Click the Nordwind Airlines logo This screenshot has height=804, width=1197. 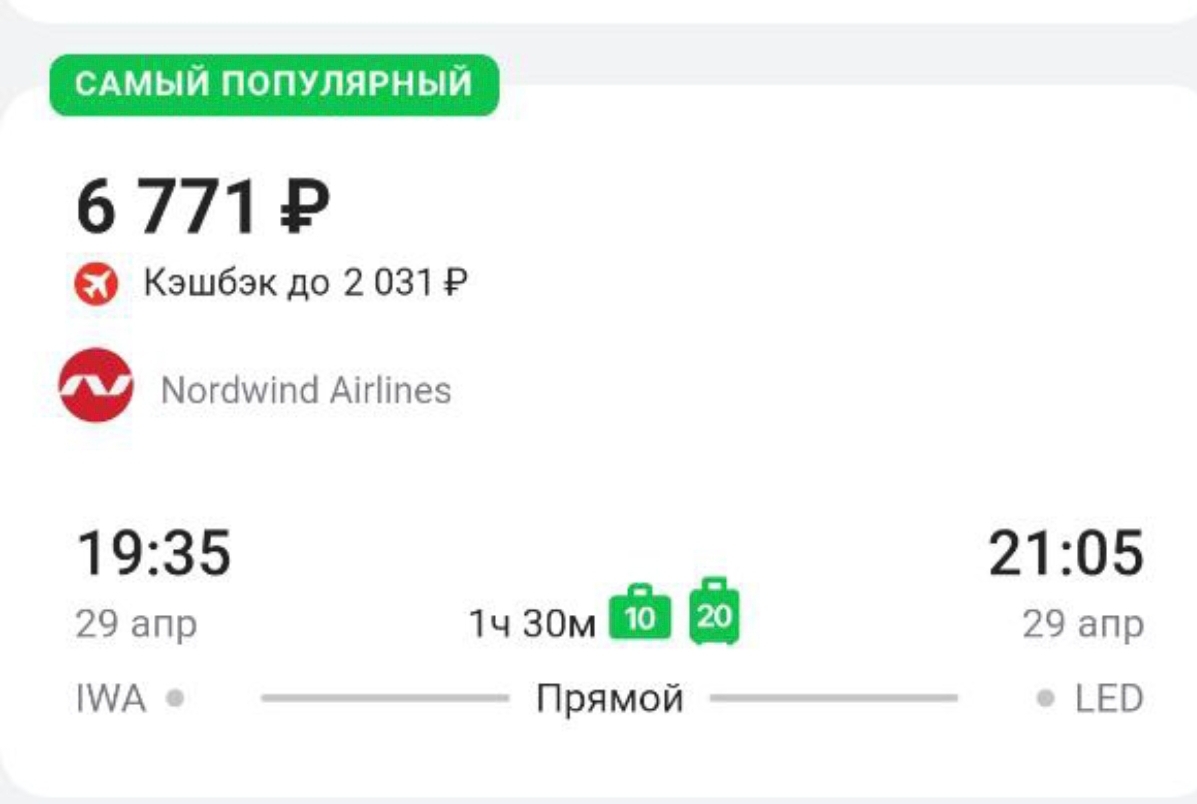96,385
